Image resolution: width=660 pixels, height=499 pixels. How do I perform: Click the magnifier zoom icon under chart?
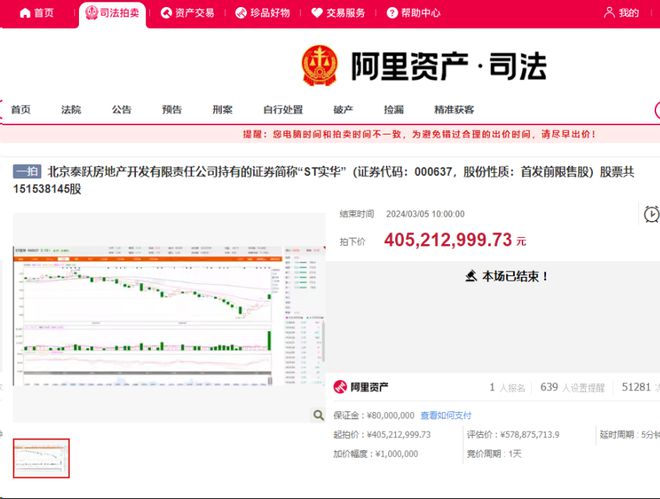tap(319, 415)
